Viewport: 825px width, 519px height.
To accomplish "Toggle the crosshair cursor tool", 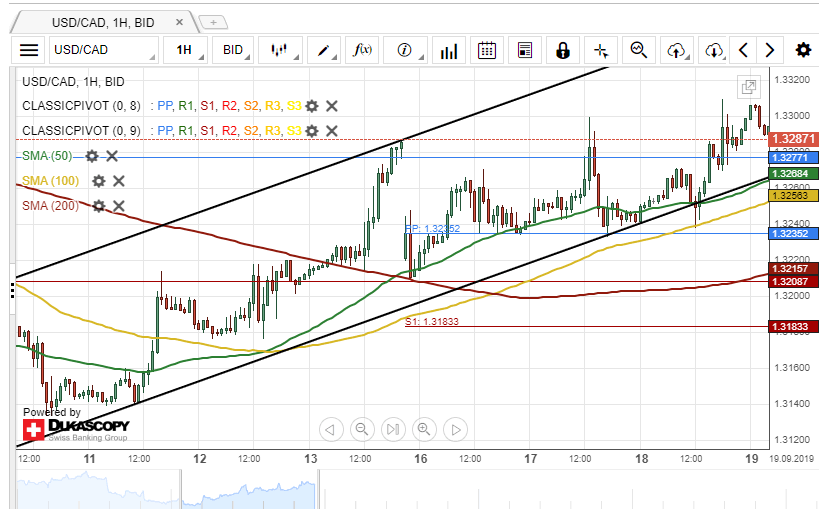I will point(600,50).
